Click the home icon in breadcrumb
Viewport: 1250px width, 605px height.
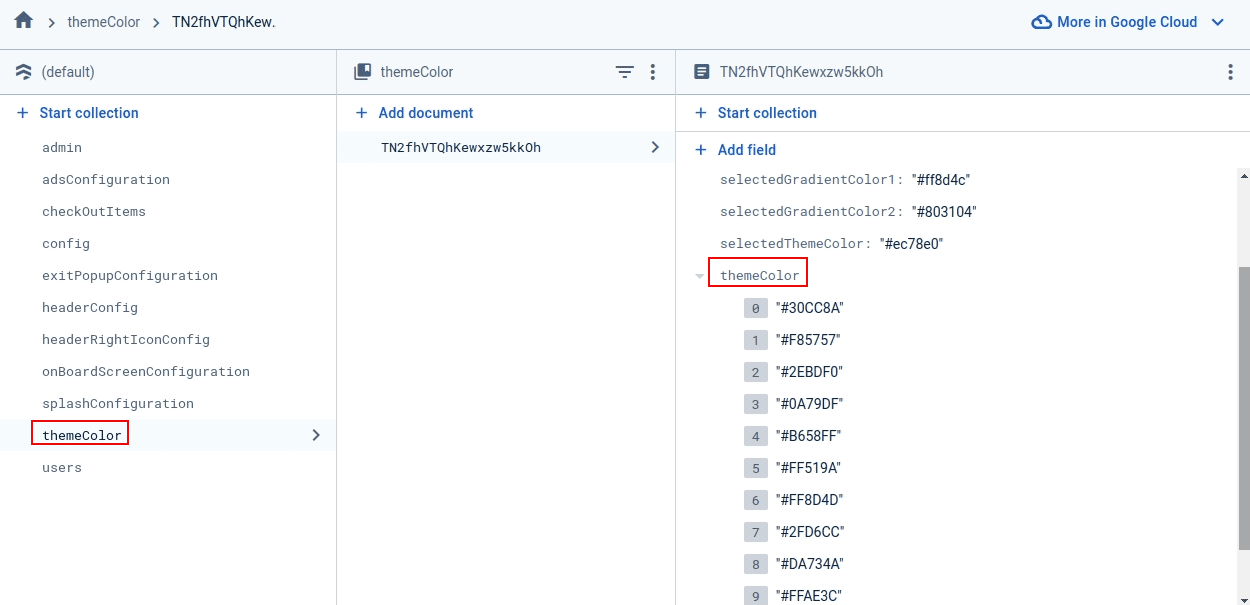click(24, 21)
